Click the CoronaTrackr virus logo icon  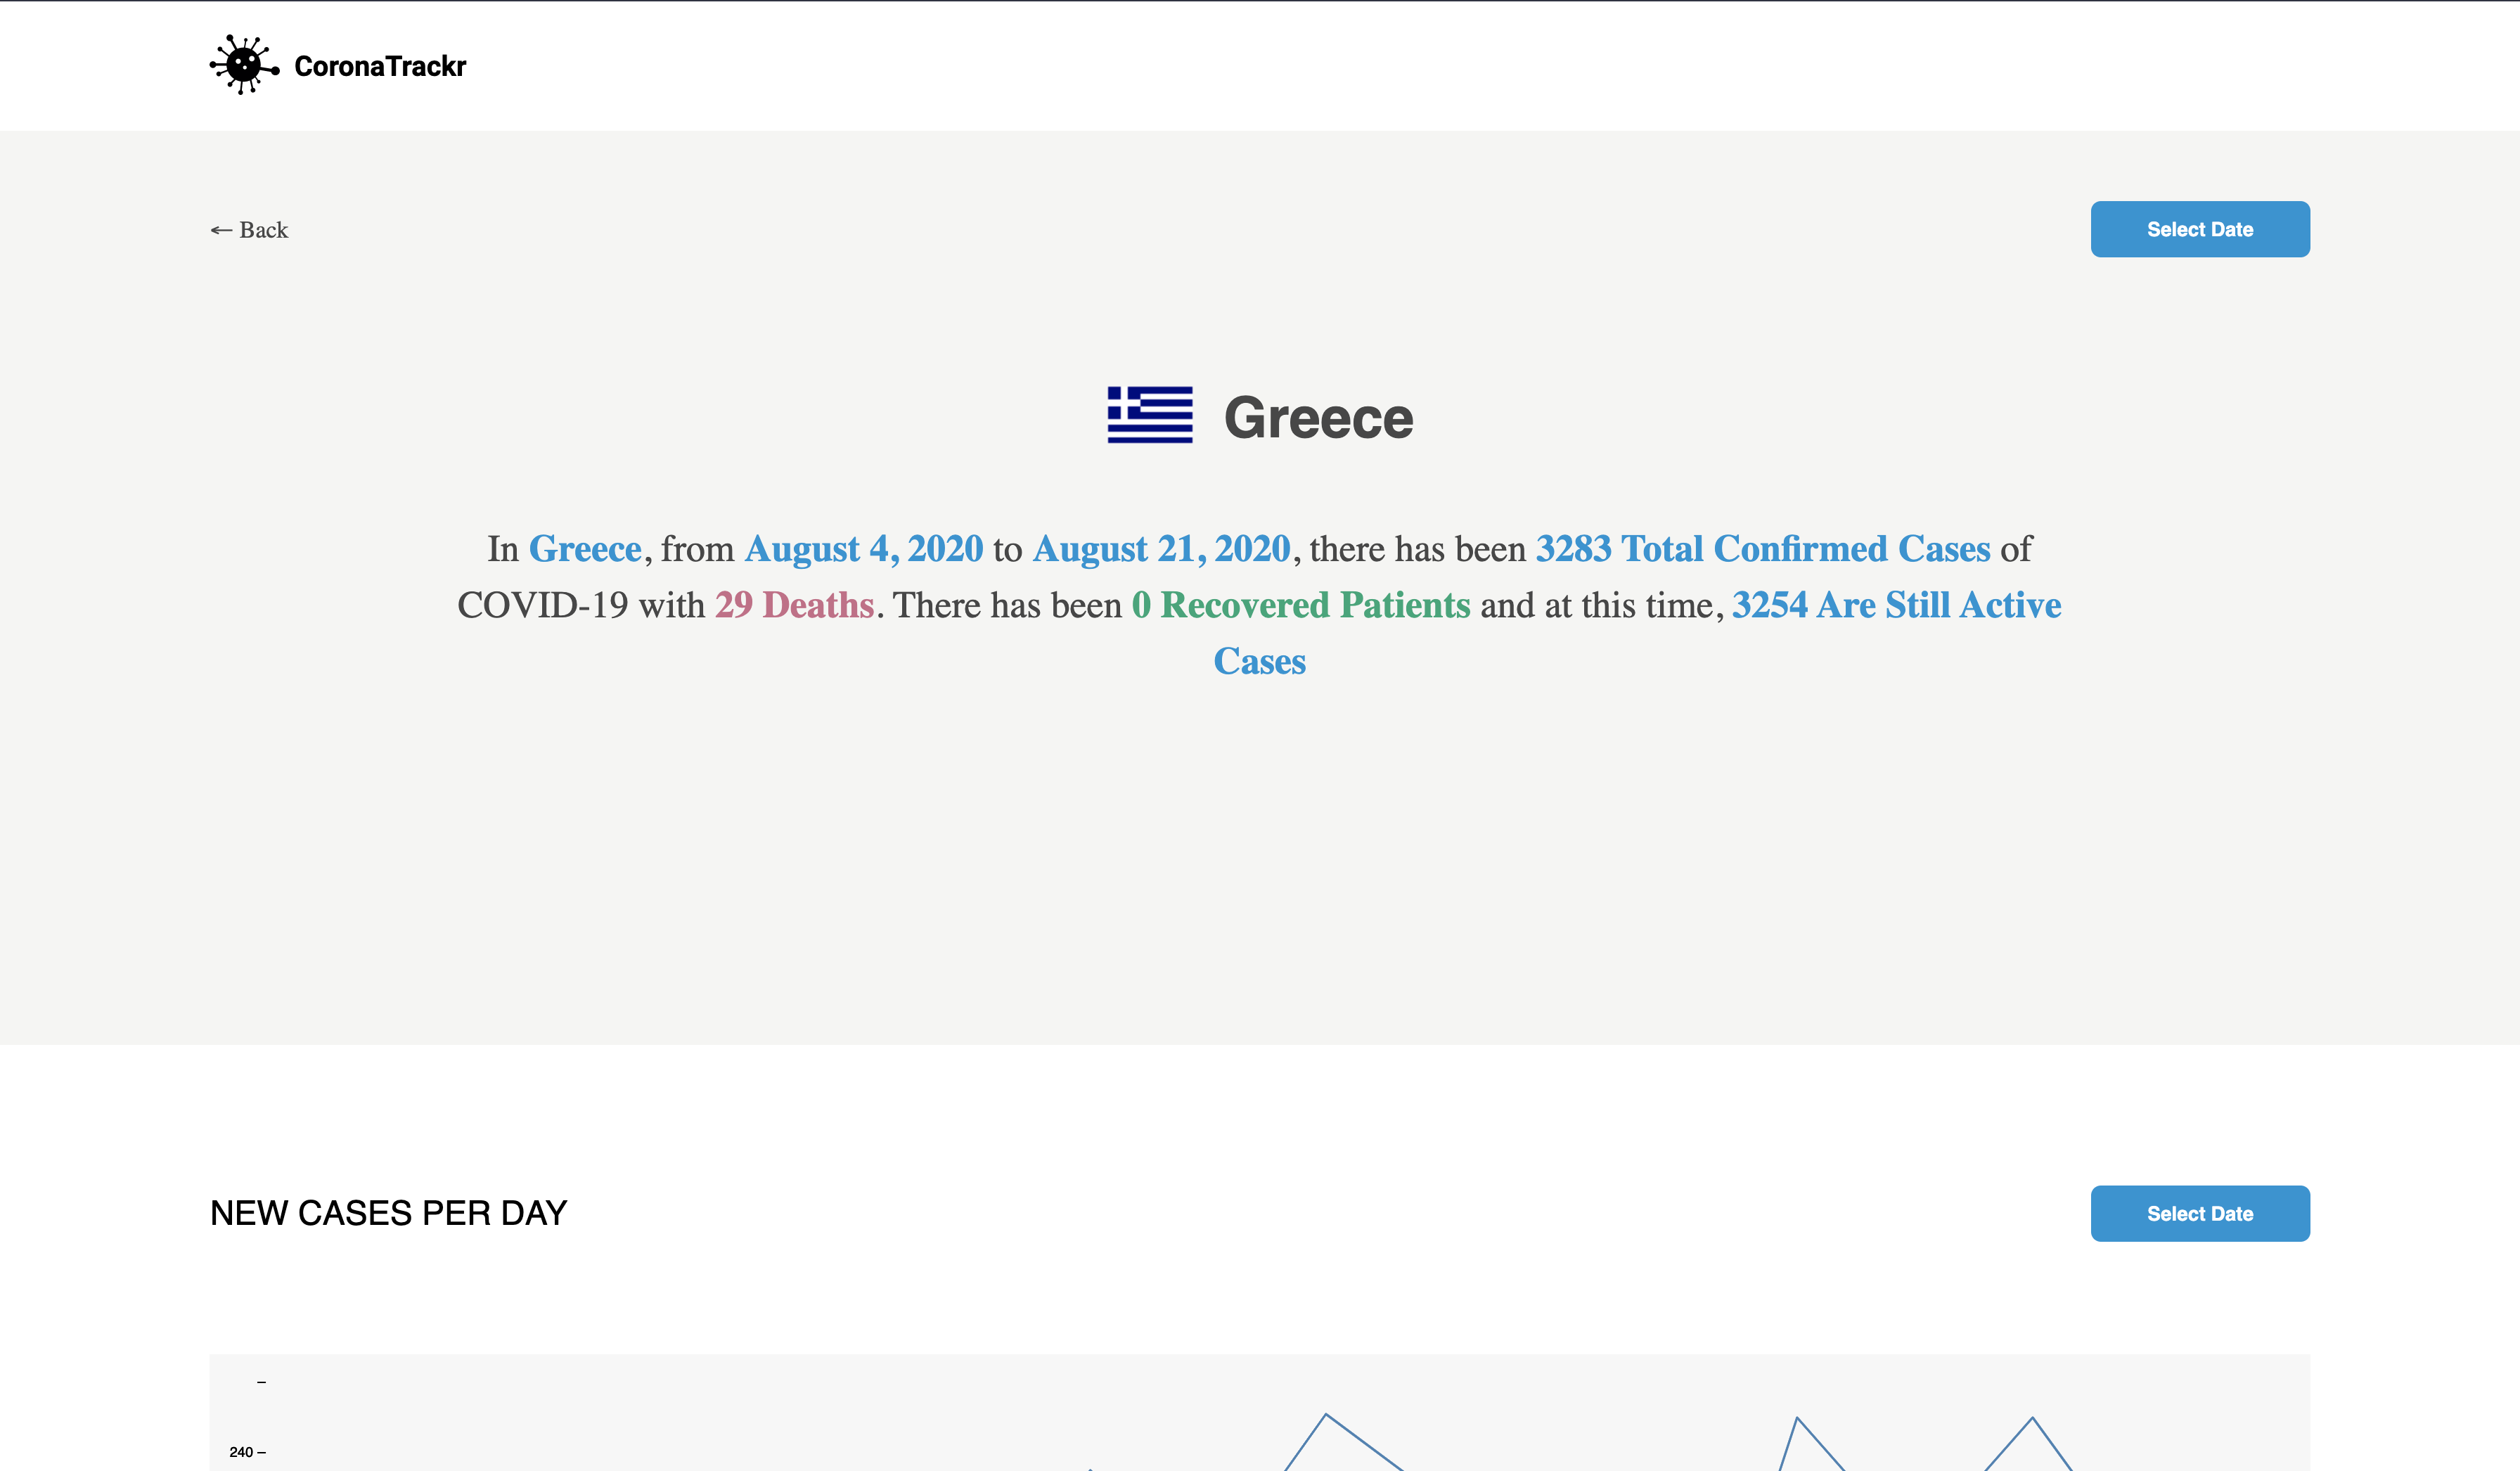pos(243,65)
